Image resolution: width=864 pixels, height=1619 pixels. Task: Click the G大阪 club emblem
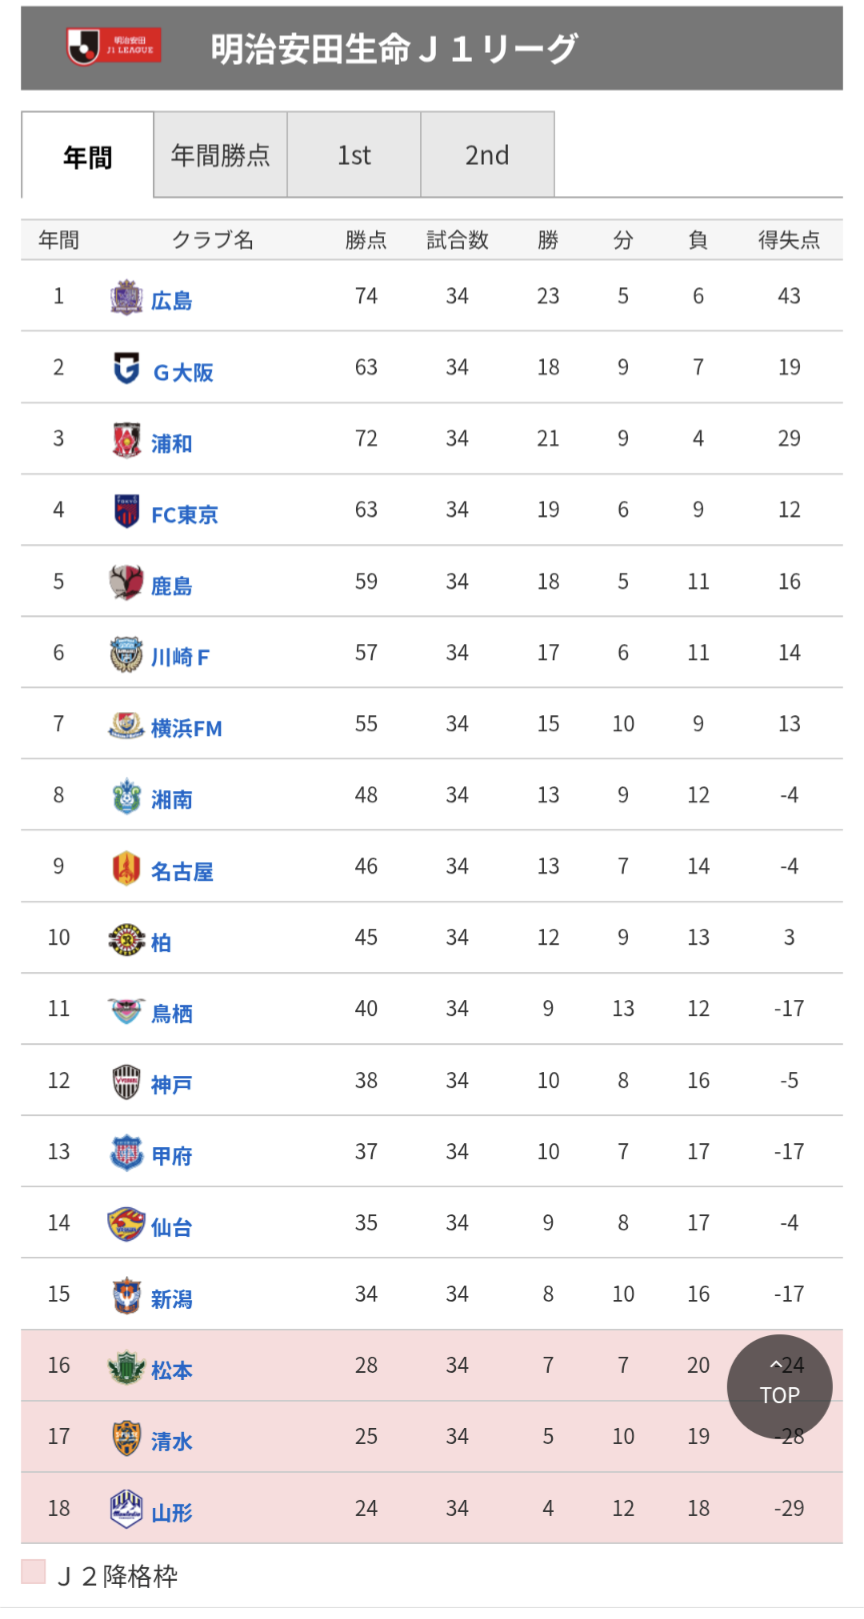click(126, 369)
